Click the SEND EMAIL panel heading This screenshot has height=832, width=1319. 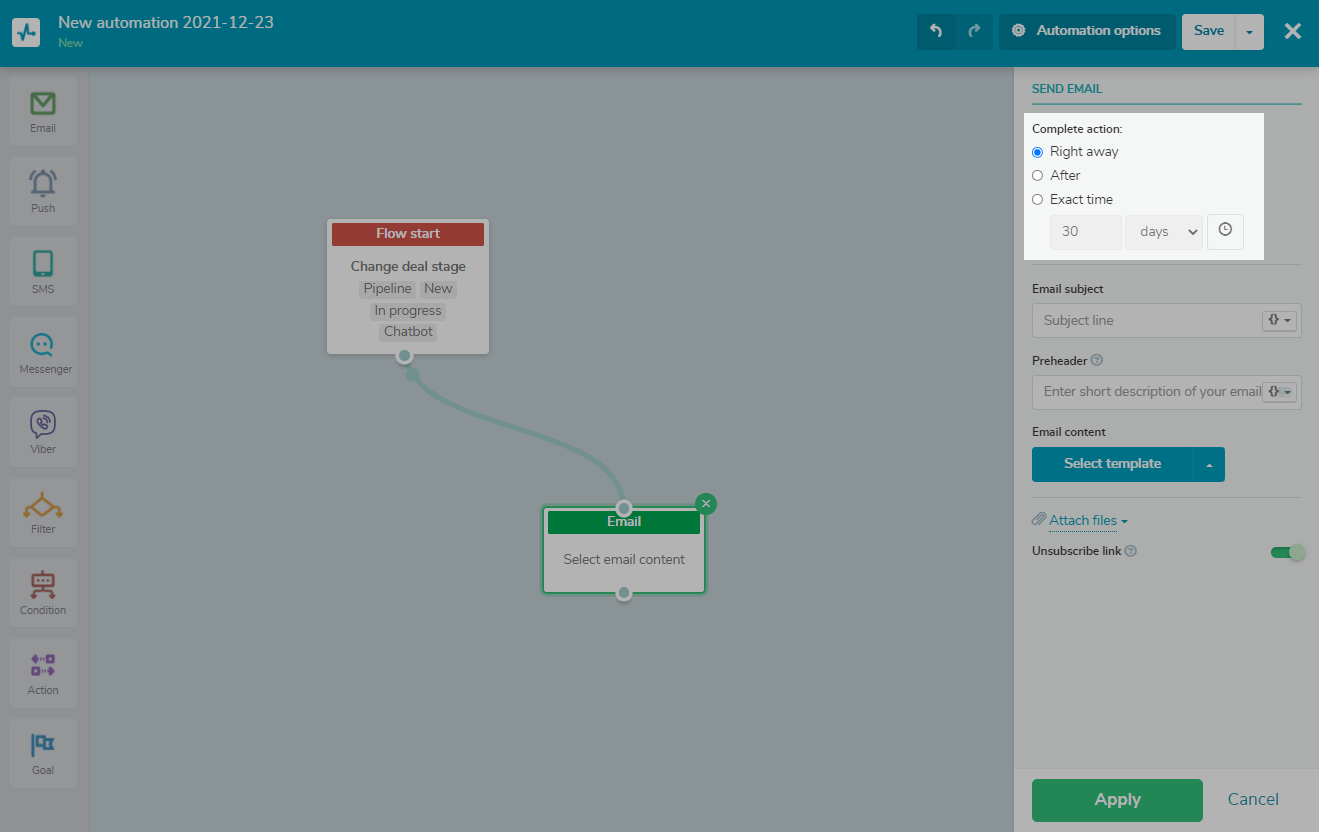(1067, 88)
